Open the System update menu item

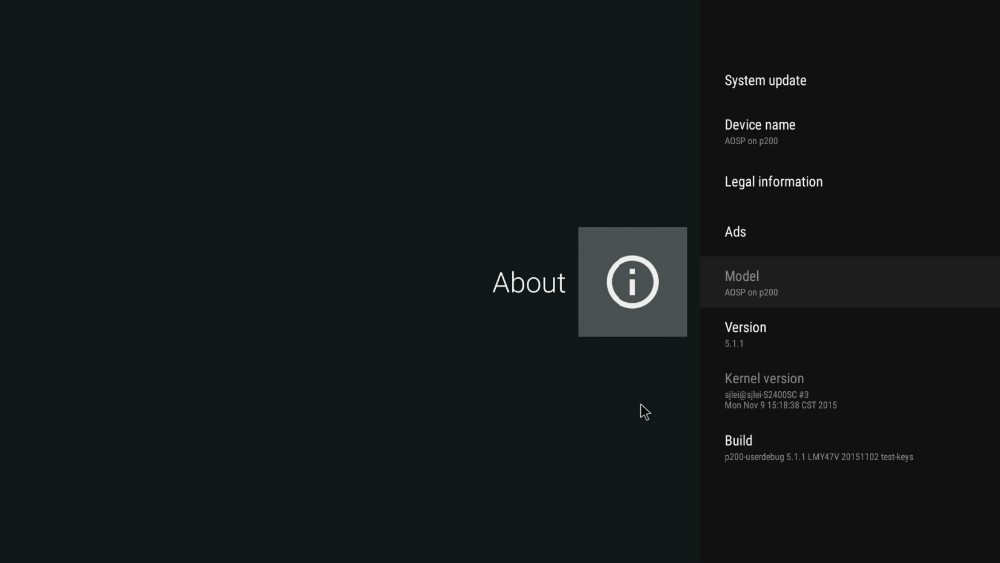tap(765, 81)
